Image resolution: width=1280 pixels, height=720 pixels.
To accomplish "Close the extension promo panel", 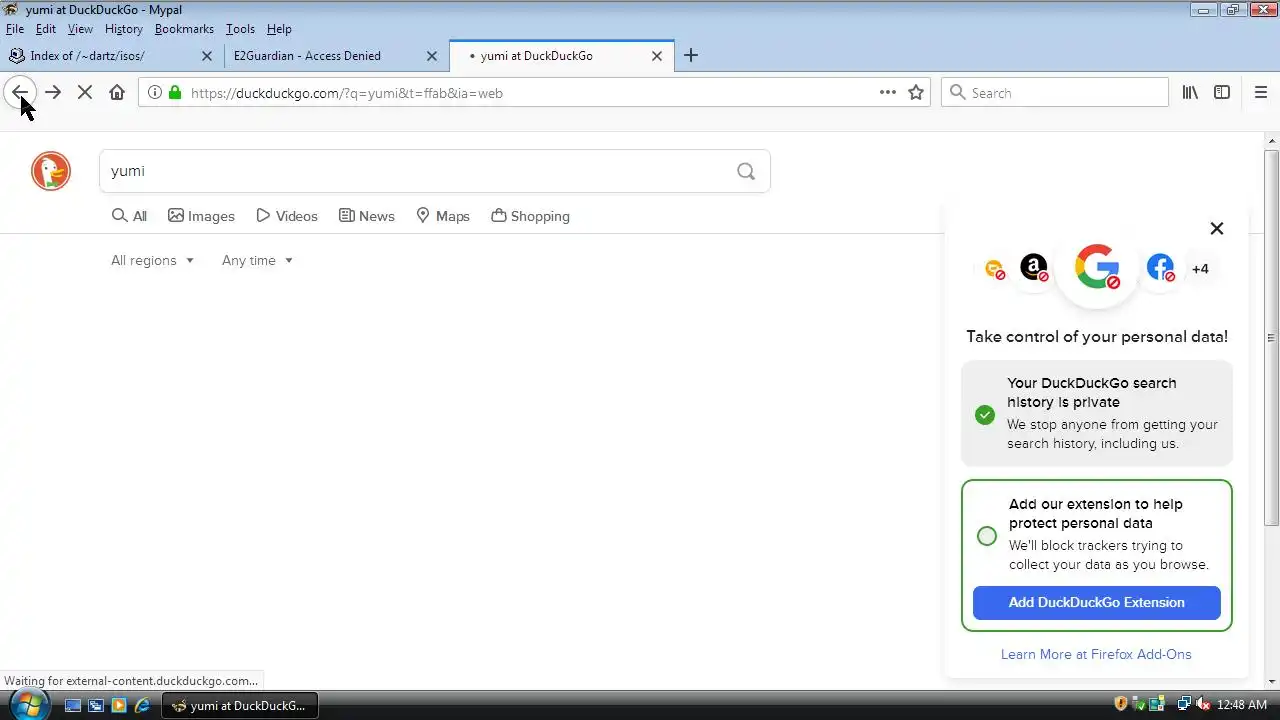I will (1217, 228).
